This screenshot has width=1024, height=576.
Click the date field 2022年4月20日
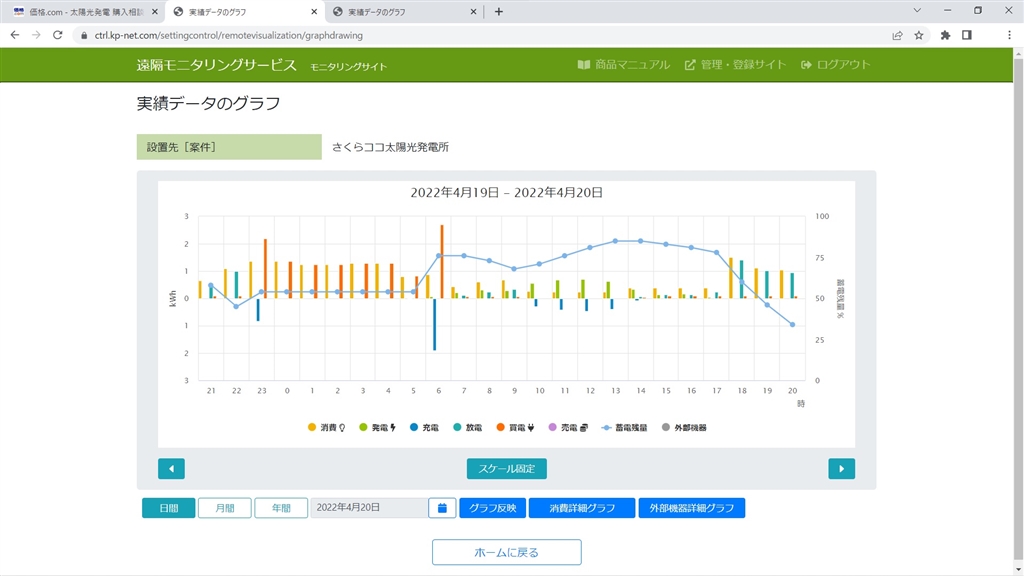[369, 507]
